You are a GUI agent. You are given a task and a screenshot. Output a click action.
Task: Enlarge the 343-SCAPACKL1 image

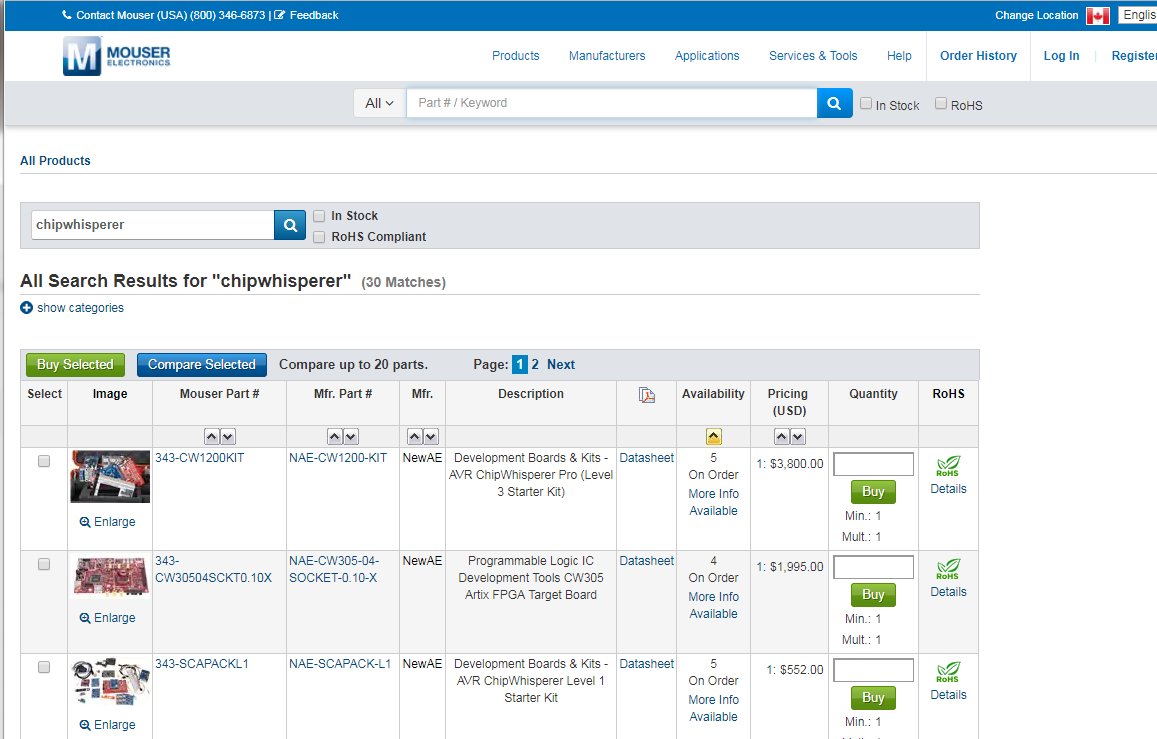tap(108, 724)
